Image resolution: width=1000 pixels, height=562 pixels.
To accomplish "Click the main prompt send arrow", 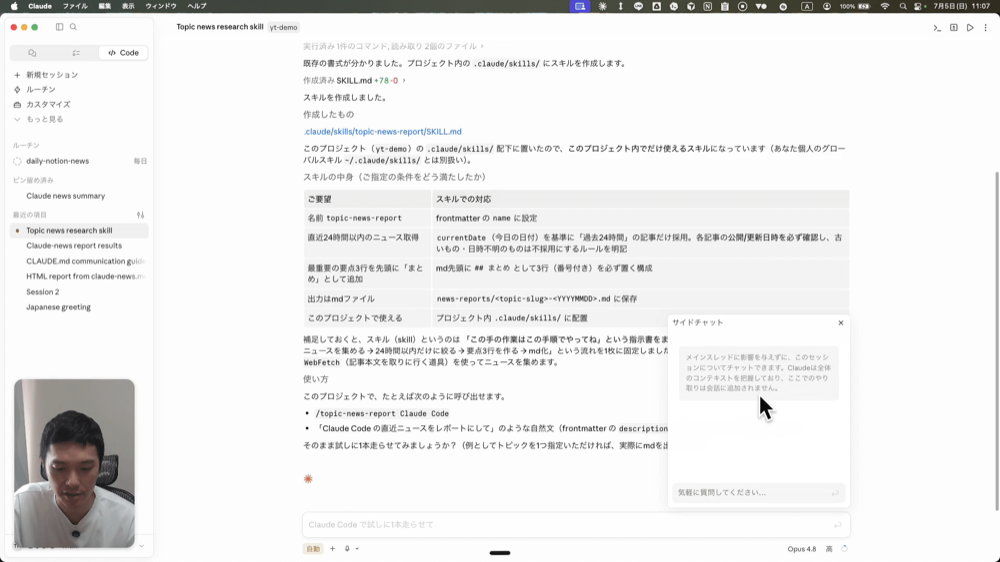I will tap(837, 525).
